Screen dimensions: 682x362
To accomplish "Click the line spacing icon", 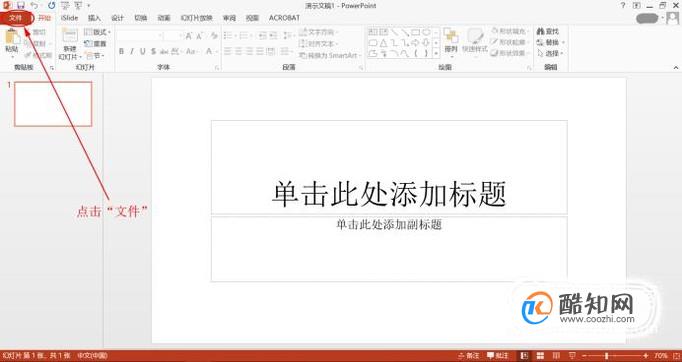I will 288,36.
